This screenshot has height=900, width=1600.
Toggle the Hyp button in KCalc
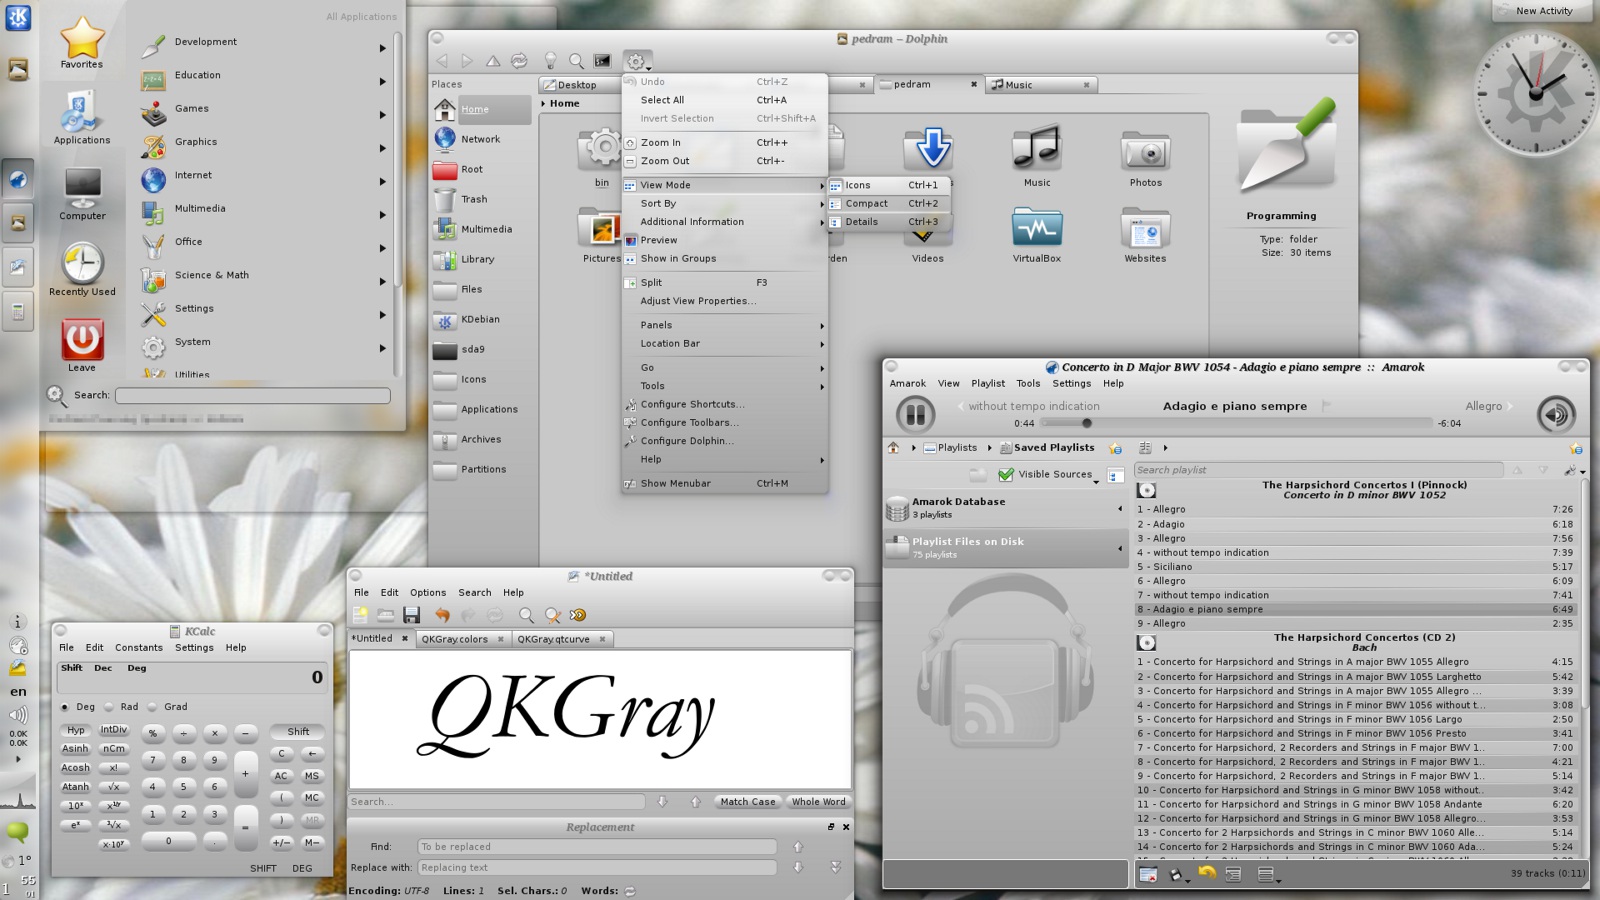[76, 731]
